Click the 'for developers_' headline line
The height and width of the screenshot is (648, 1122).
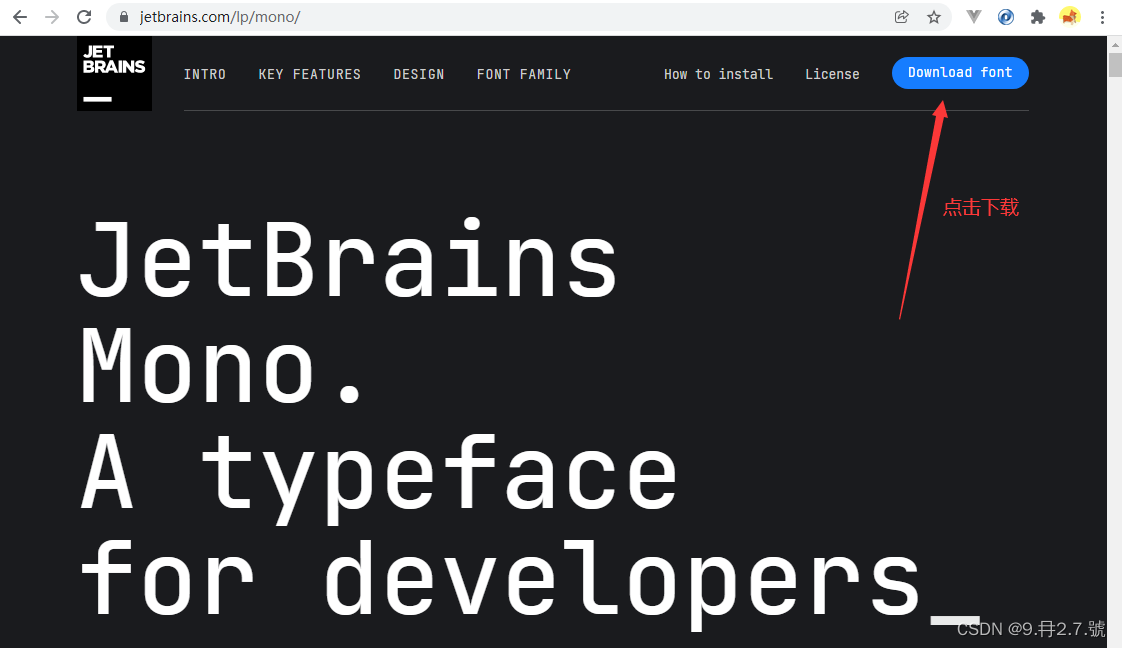point(530,583)
